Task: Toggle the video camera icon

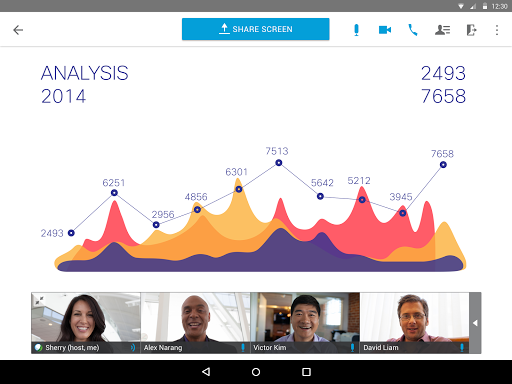Action: (385, 30)
